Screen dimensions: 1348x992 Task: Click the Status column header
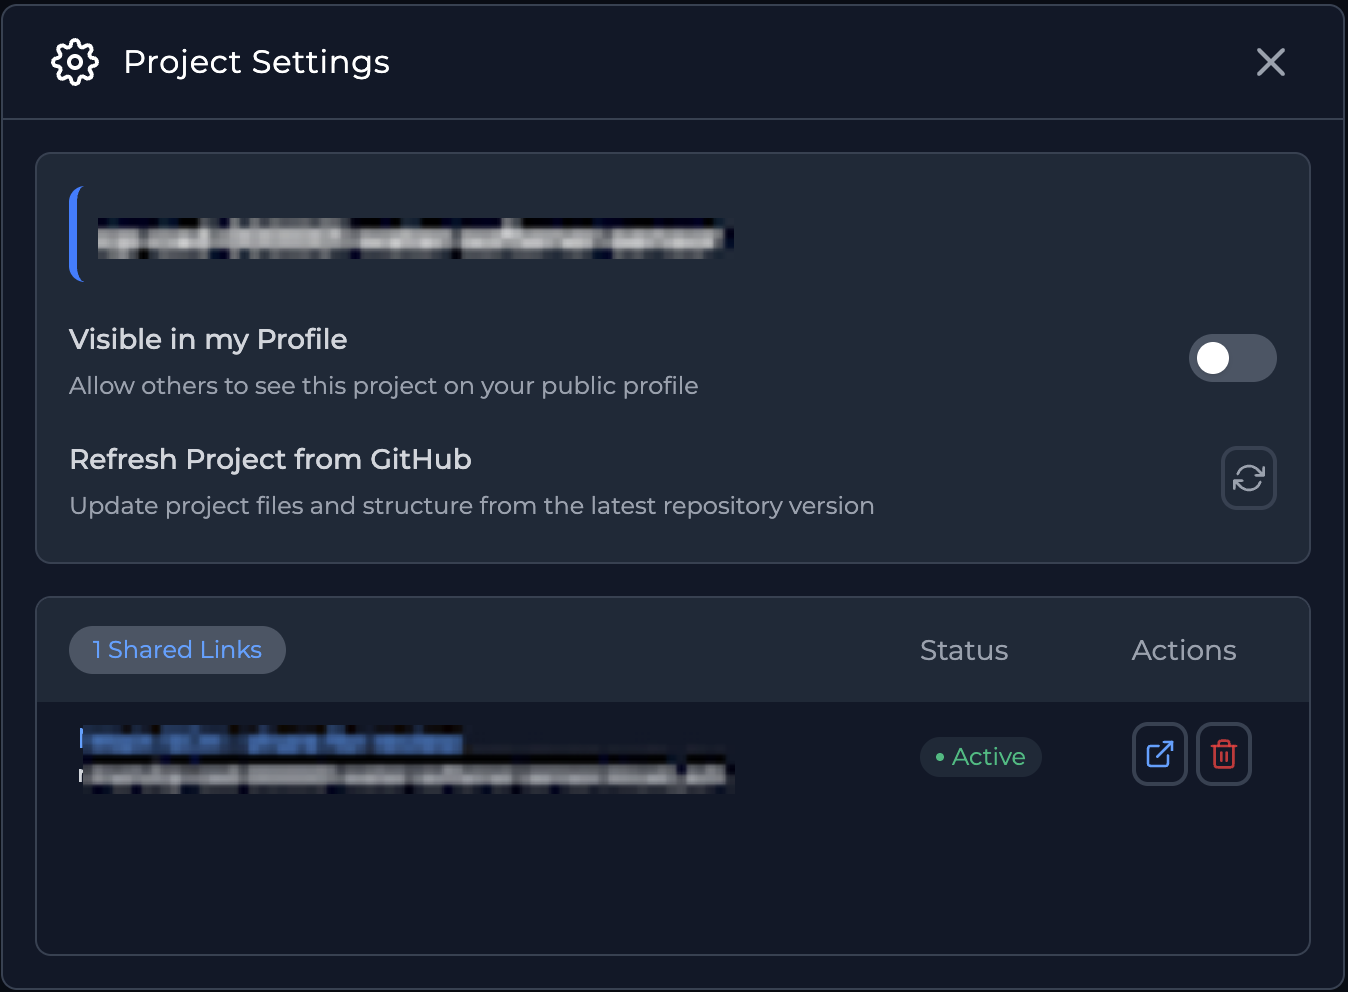964,650
